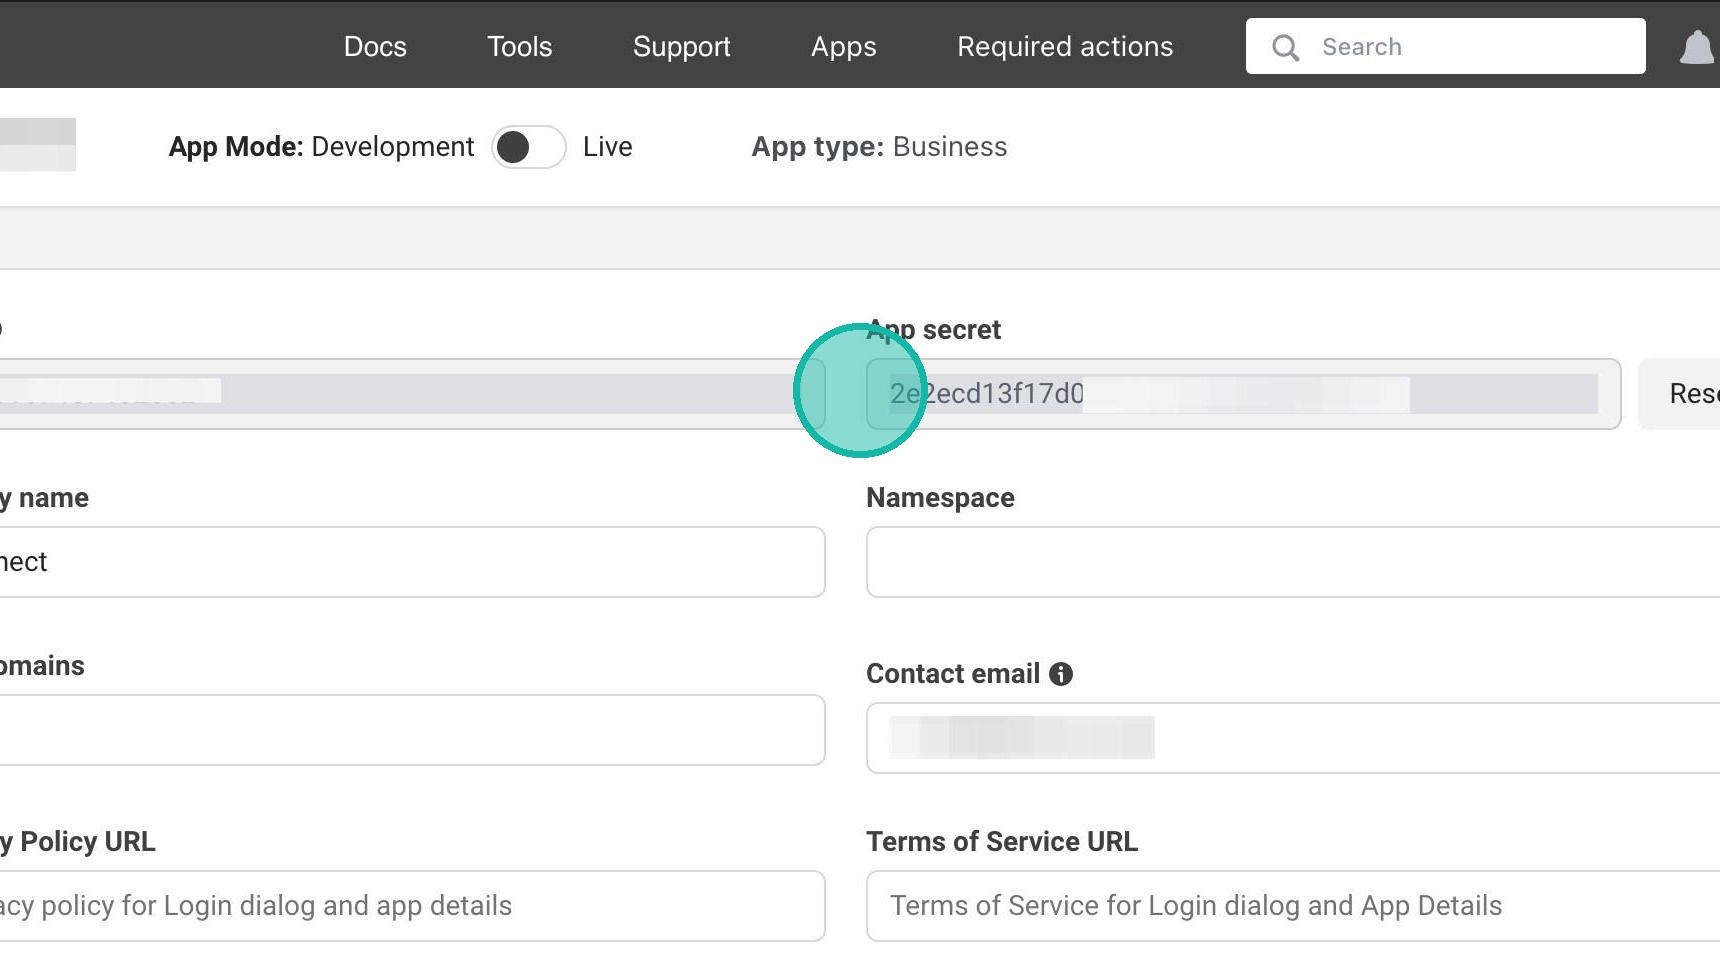The width and height of the screenshot is (1720, 961).
Task: Open the Apps menu
Action: (843, 46)
